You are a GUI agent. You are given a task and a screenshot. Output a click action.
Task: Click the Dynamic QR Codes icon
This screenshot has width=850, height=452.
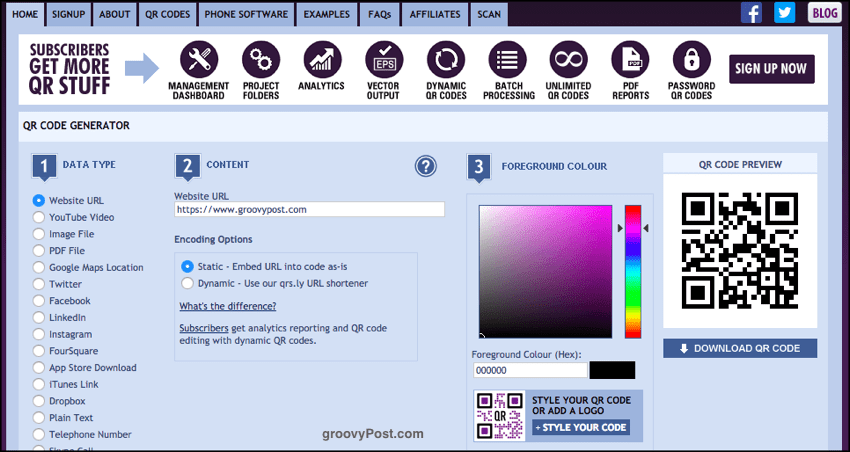(446, 60)
